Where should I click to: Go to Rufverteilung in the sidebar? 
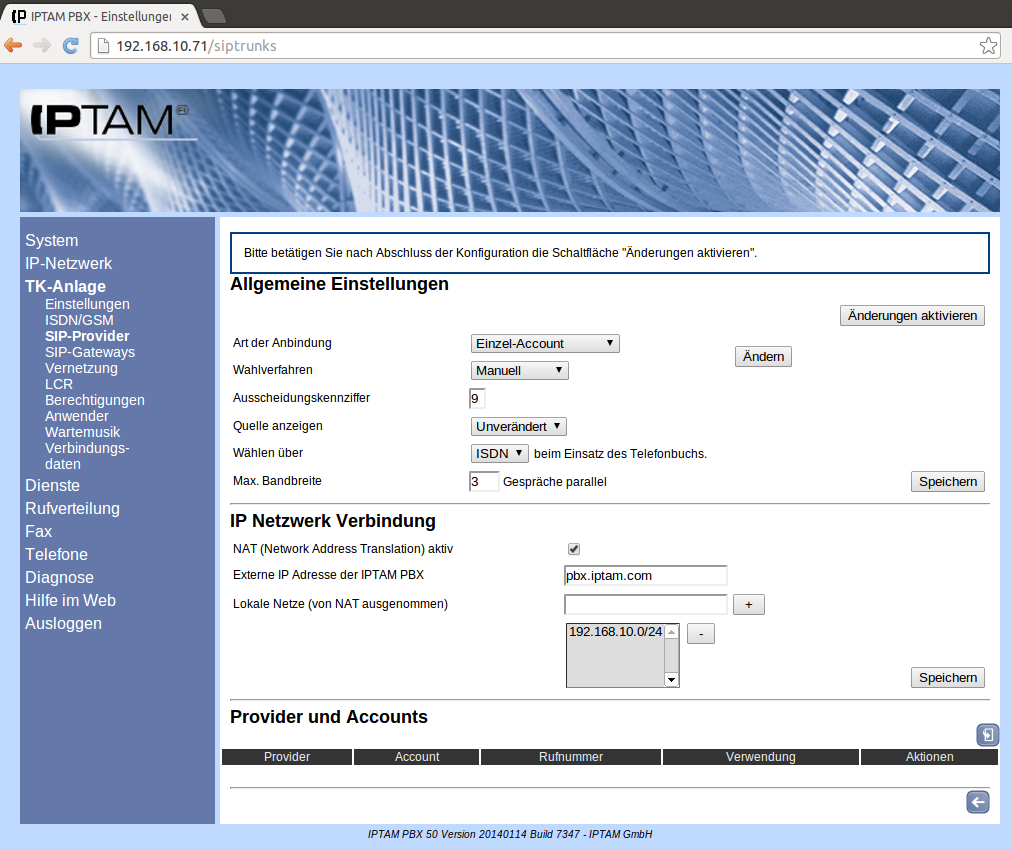72,508
